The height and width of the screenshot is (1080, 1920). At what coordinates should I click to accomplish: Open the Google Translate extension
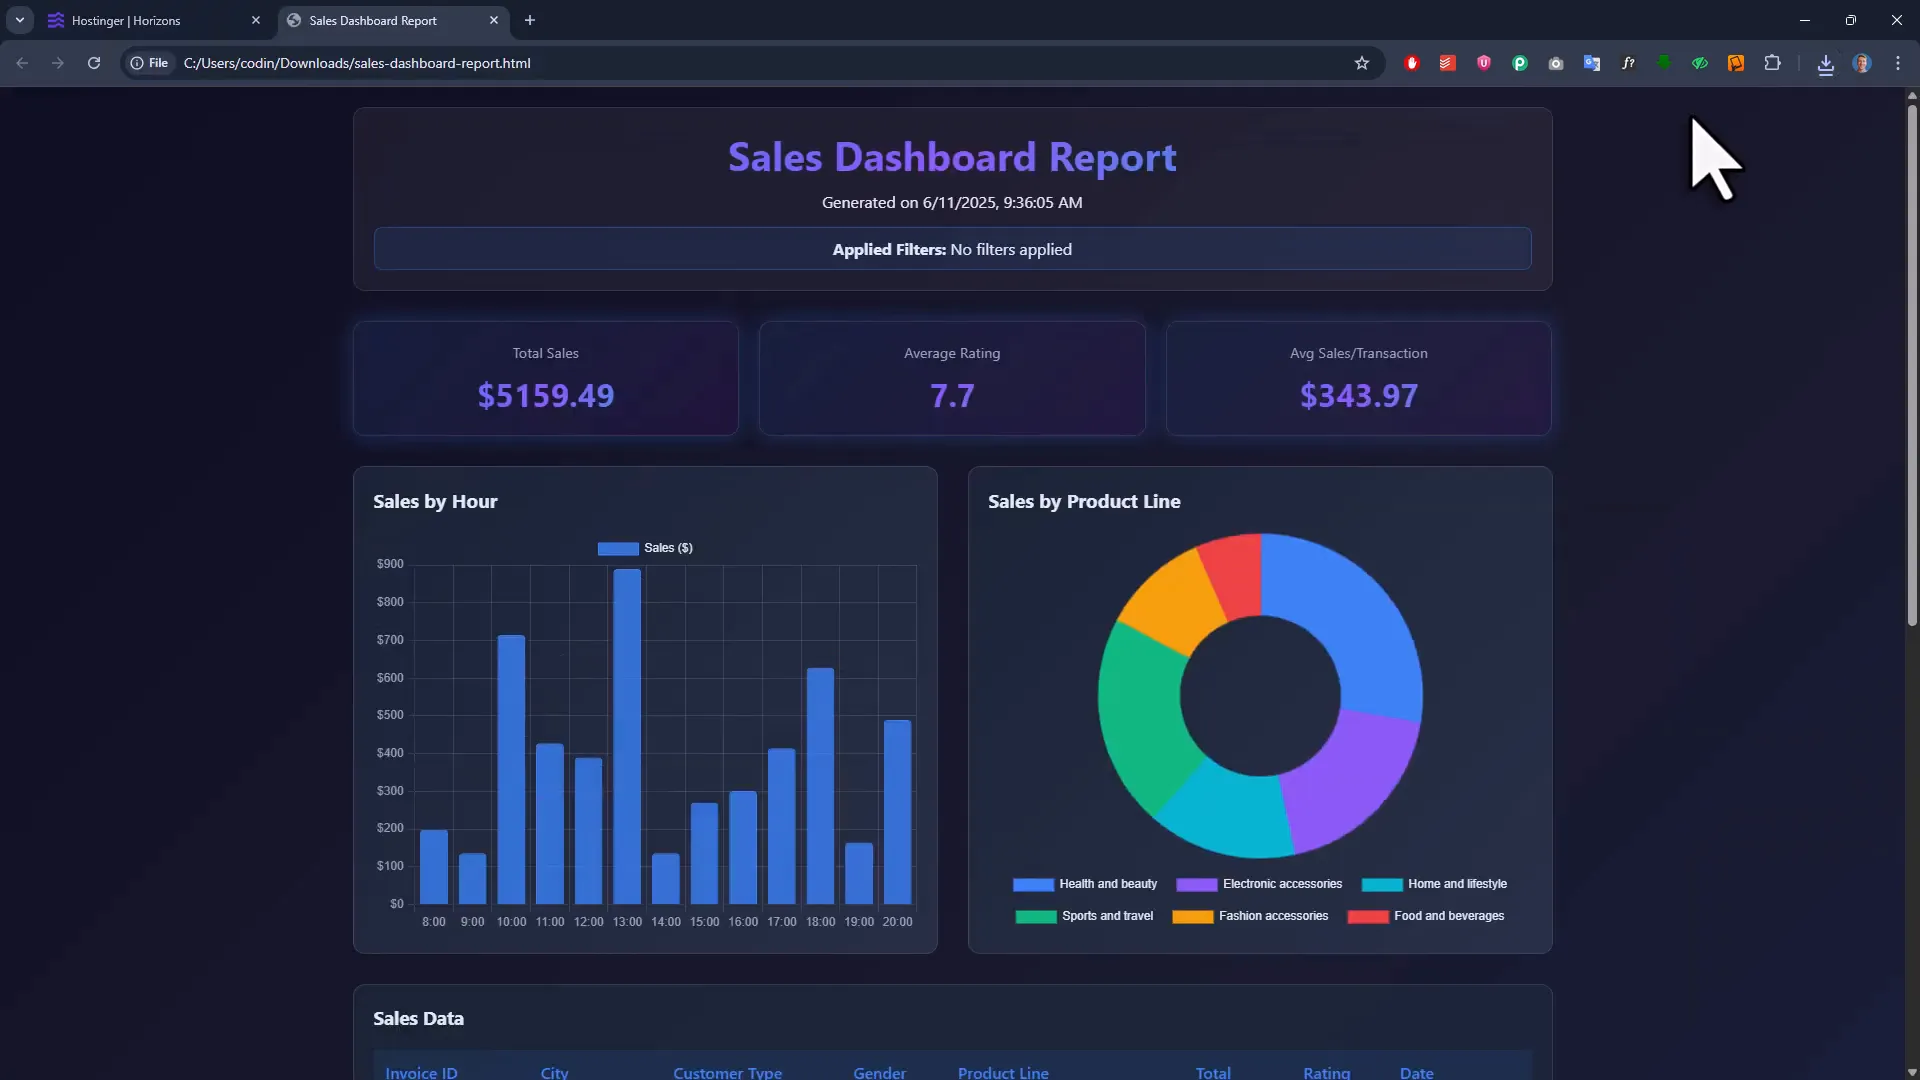point(1591,63)
